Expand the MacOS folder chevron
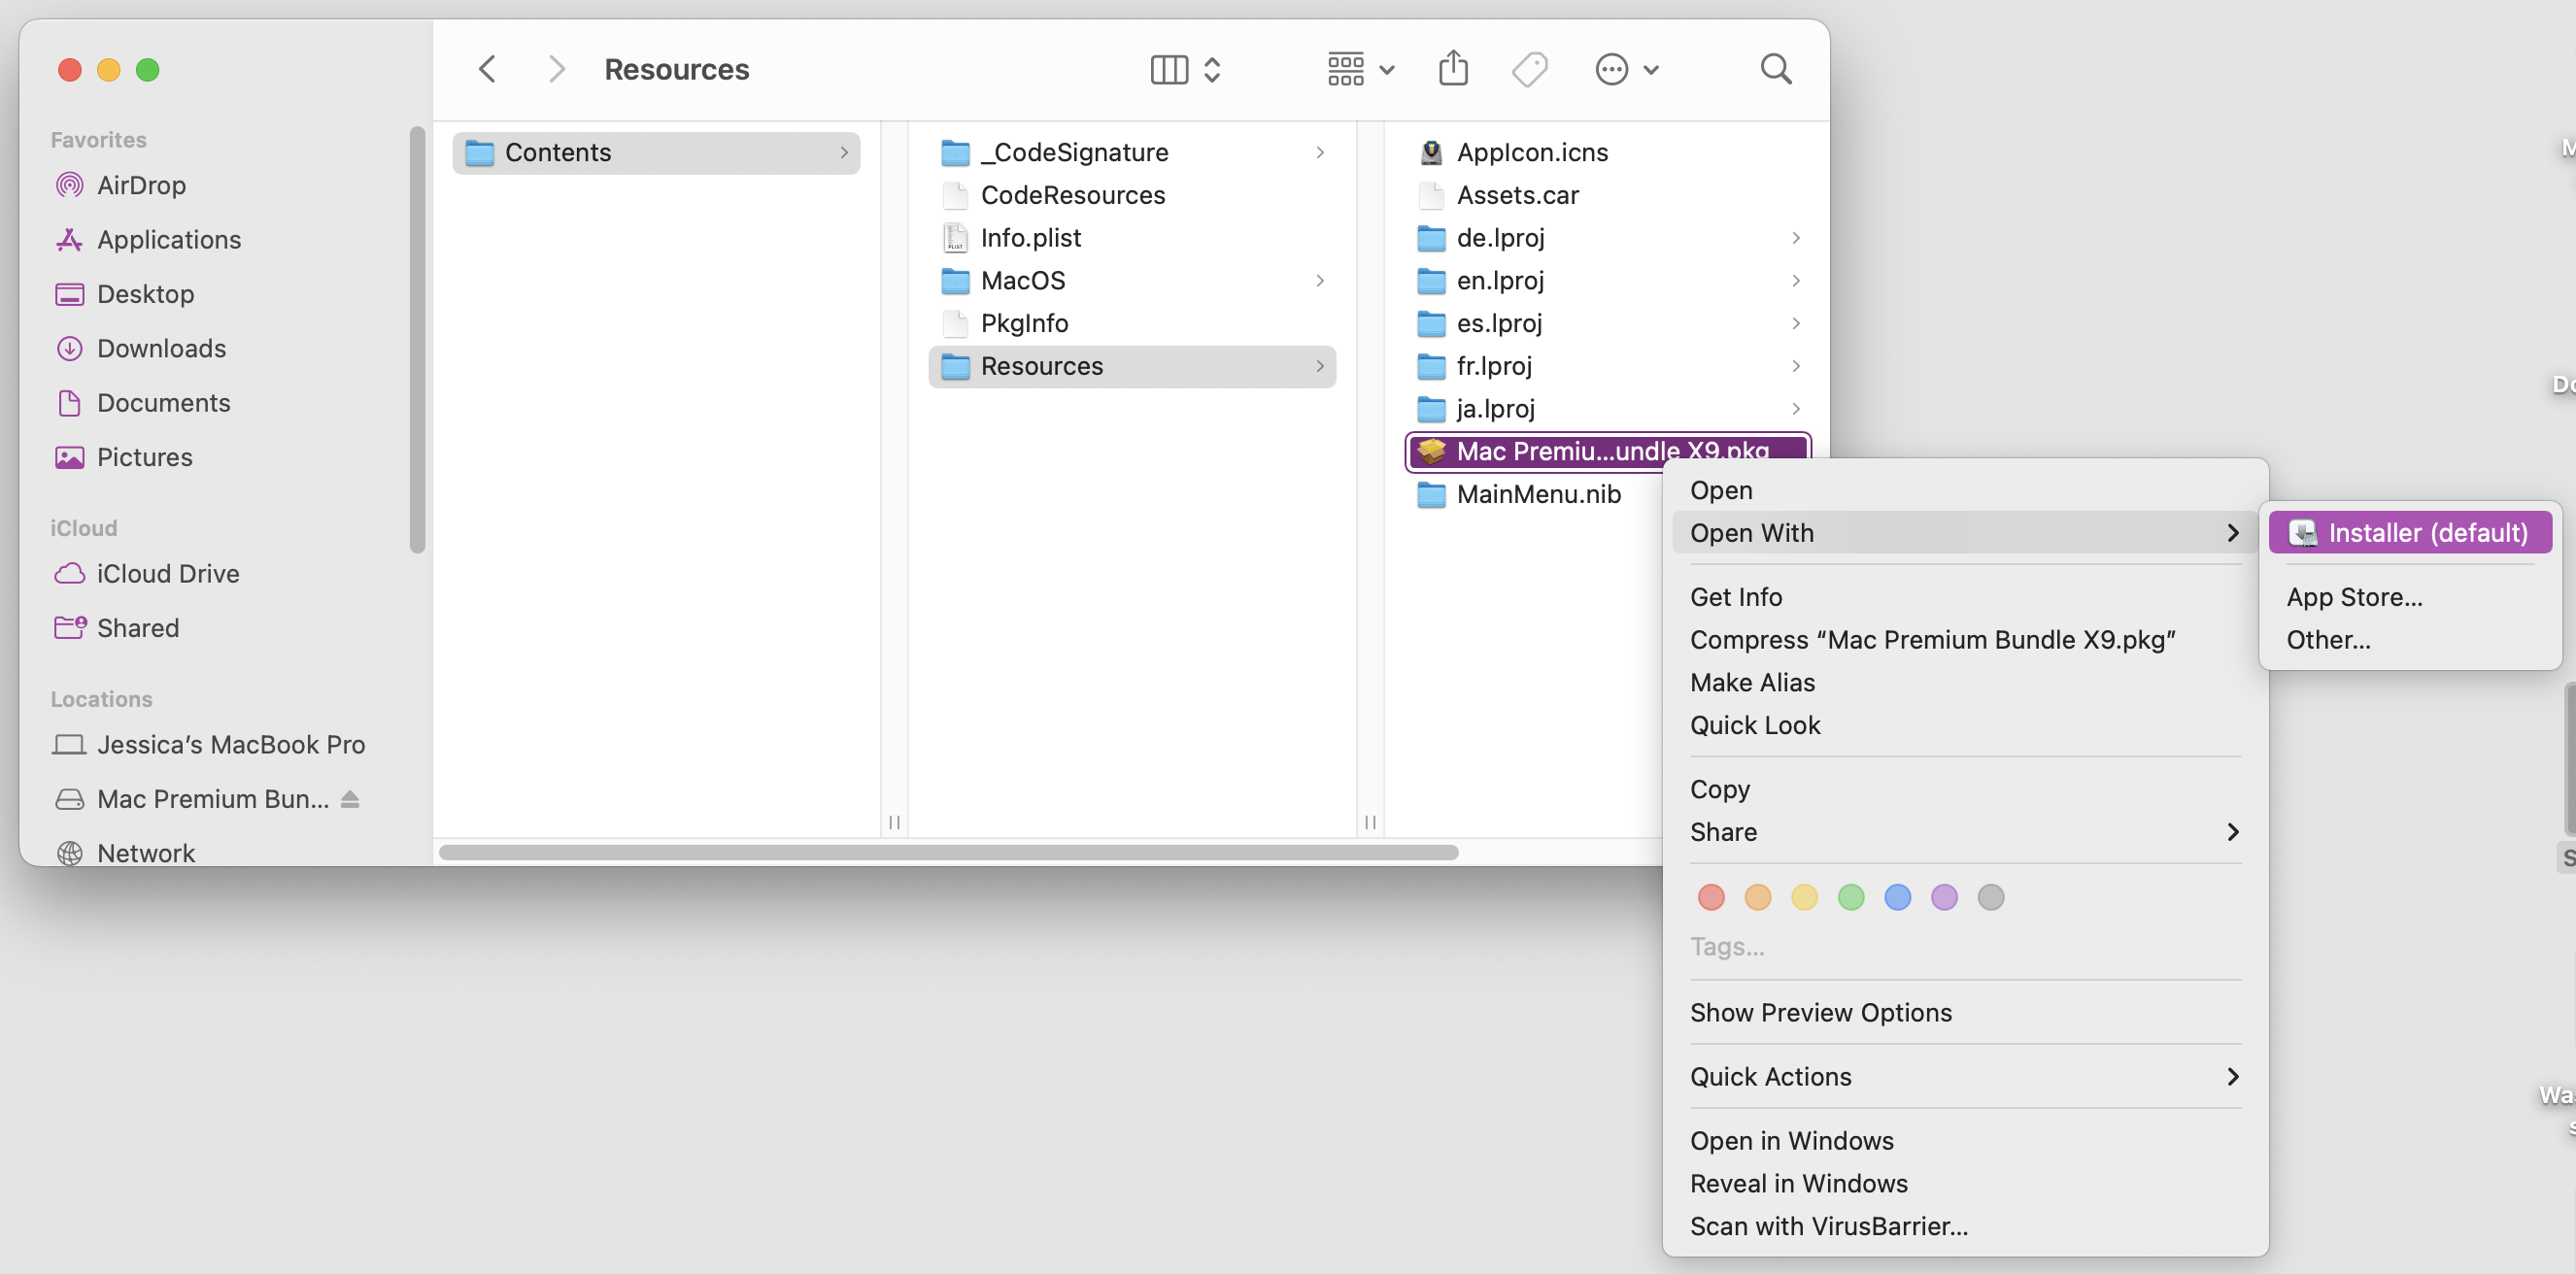The image size is (2576, 1274). [x=1320, y=281]
